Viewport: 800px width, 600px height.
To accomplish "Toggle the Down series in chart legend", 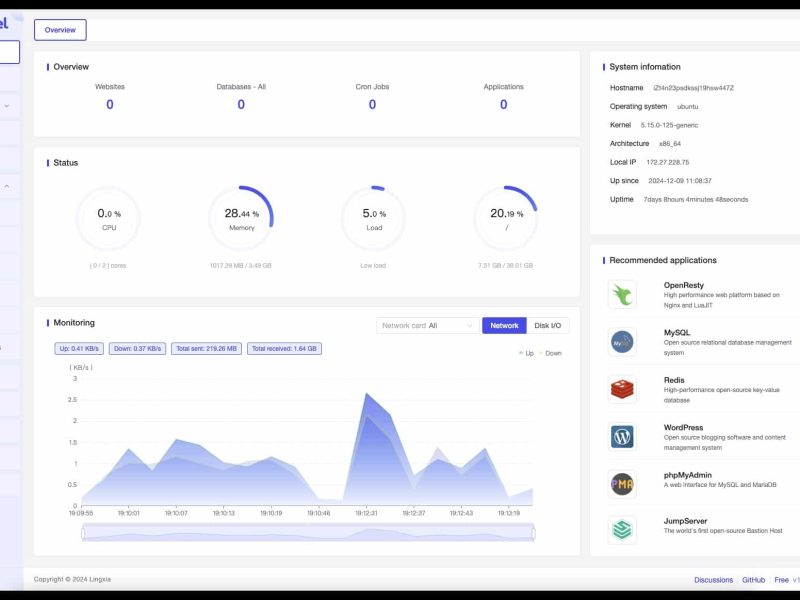I will pos(550,353).
